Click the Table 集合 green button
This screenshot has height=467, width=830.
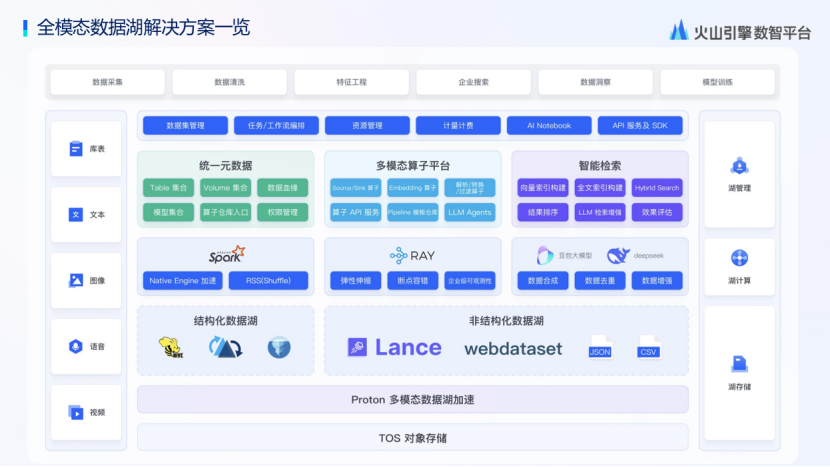[168, 187]
